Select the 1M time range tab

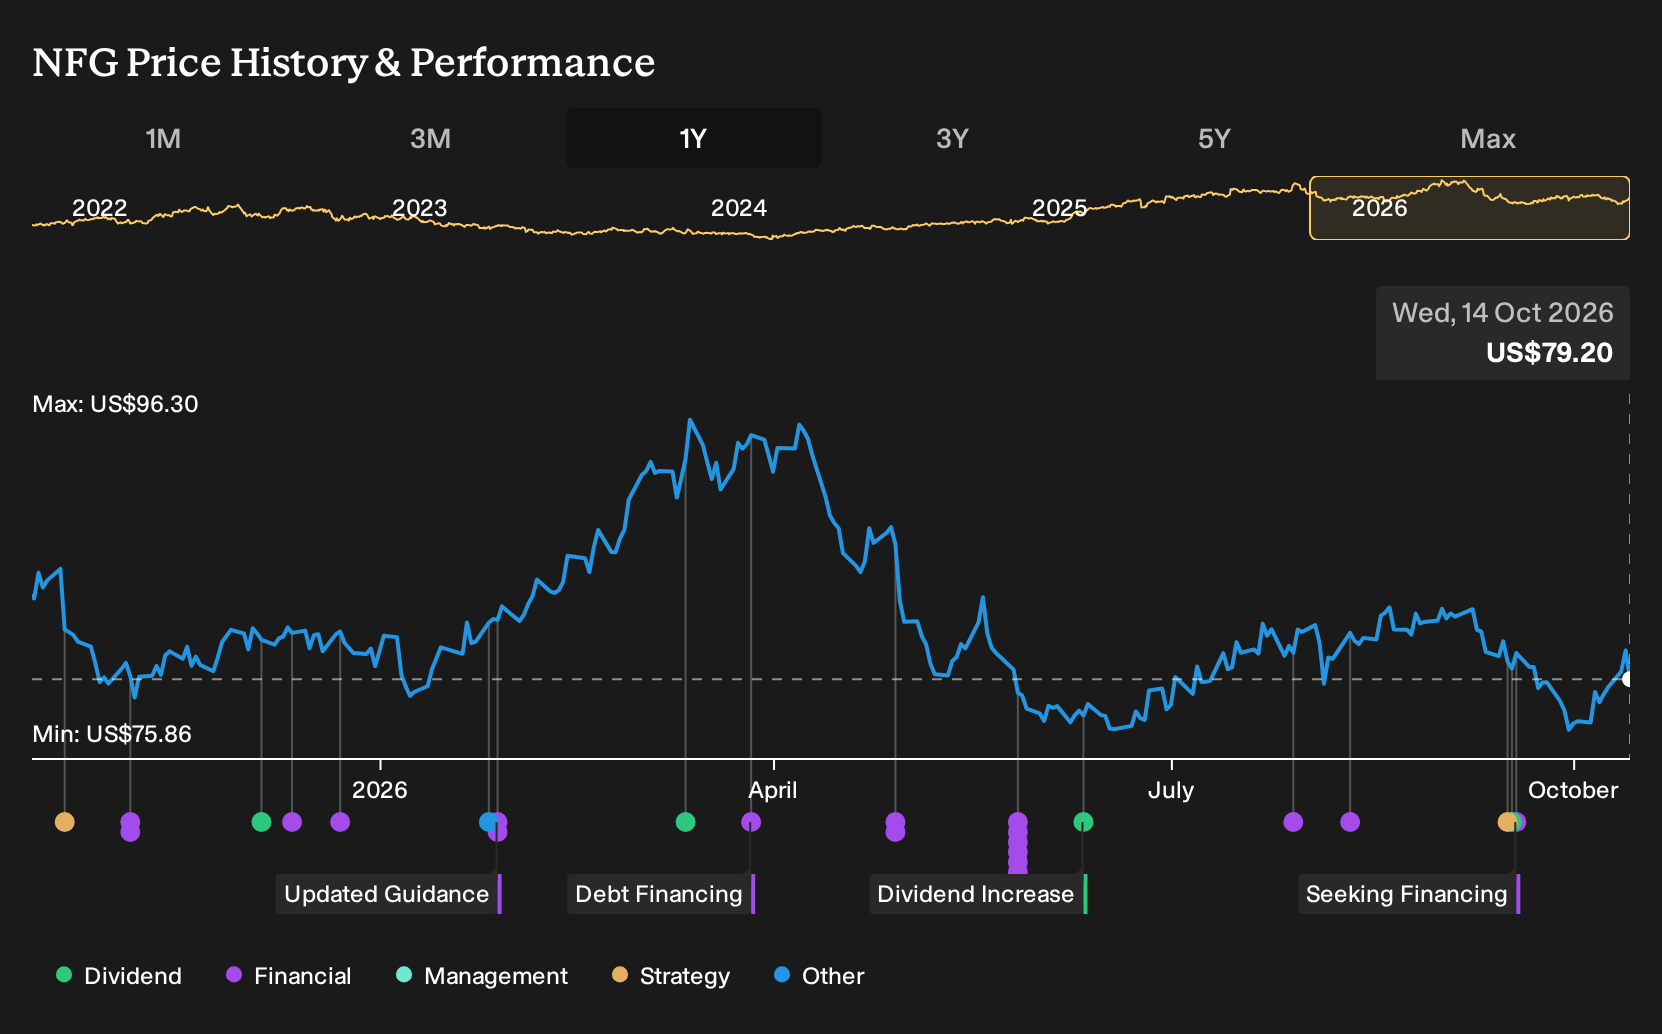coord(163,138)
